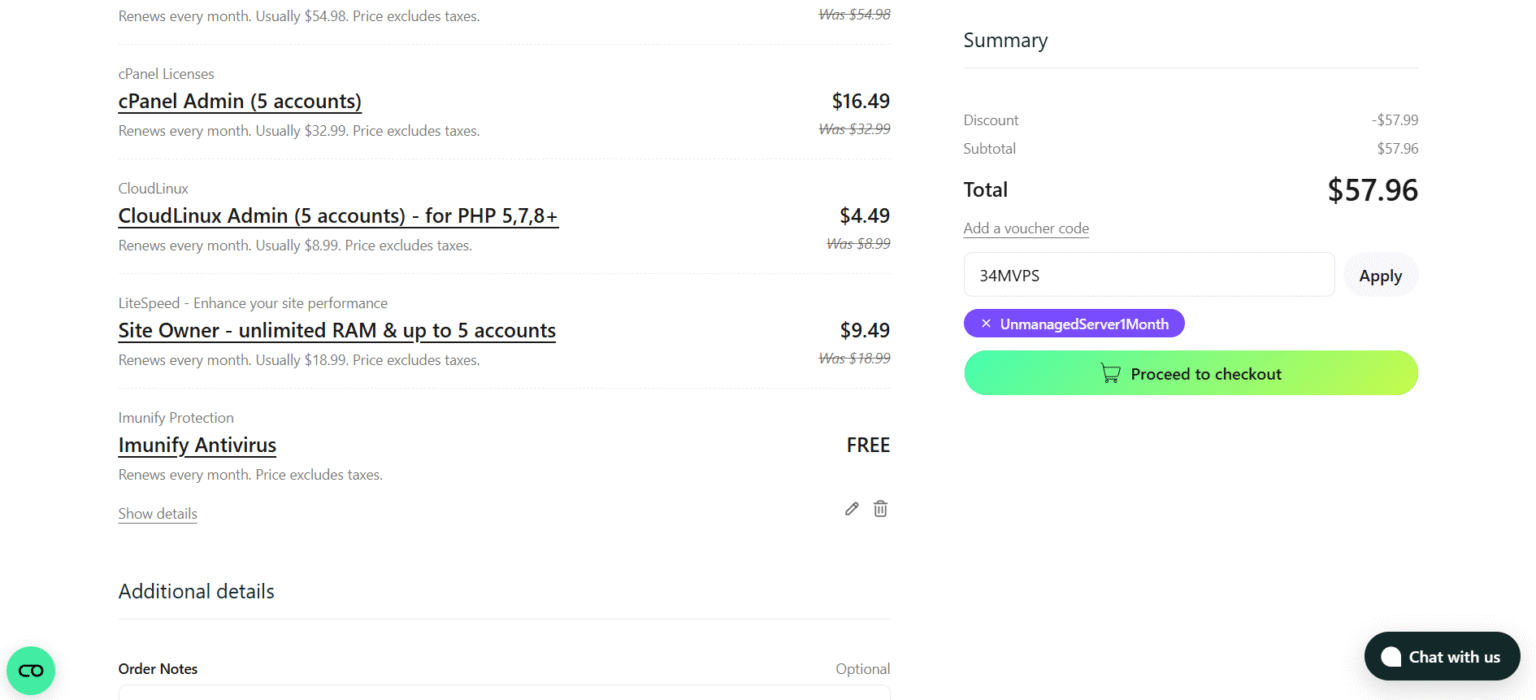Screen dimensions: 1536x700
Task: Remove the UnmanagedServer1Month voucher tag
Action: point(986,324)
